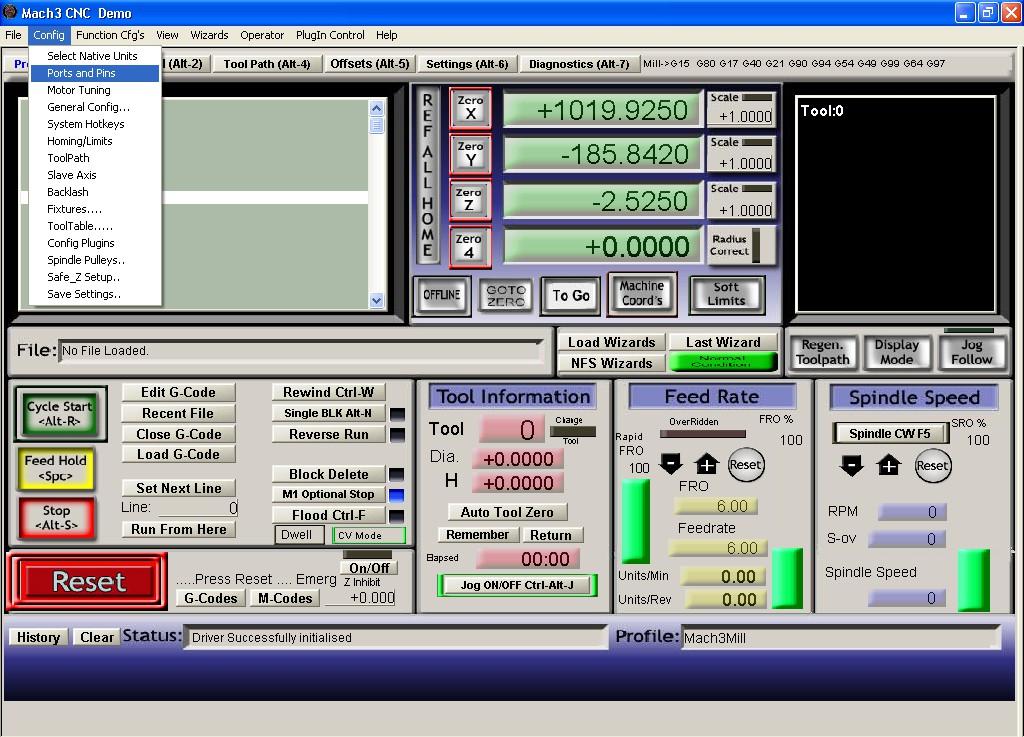This screenshot has height=737, width=1024.
Task: Click the Auto Tool Zero button
Action: (507, 512)
